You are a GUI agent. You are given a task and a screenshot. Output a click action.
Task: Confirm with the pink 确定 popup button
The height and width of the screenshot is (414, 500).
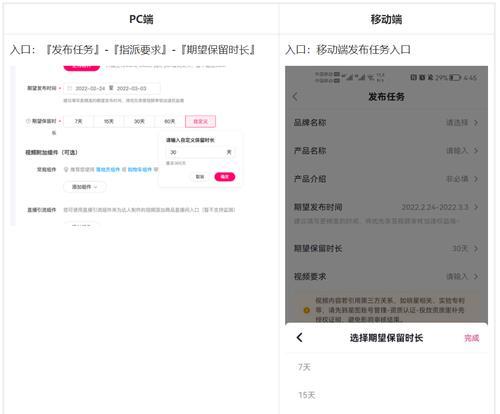225,177
